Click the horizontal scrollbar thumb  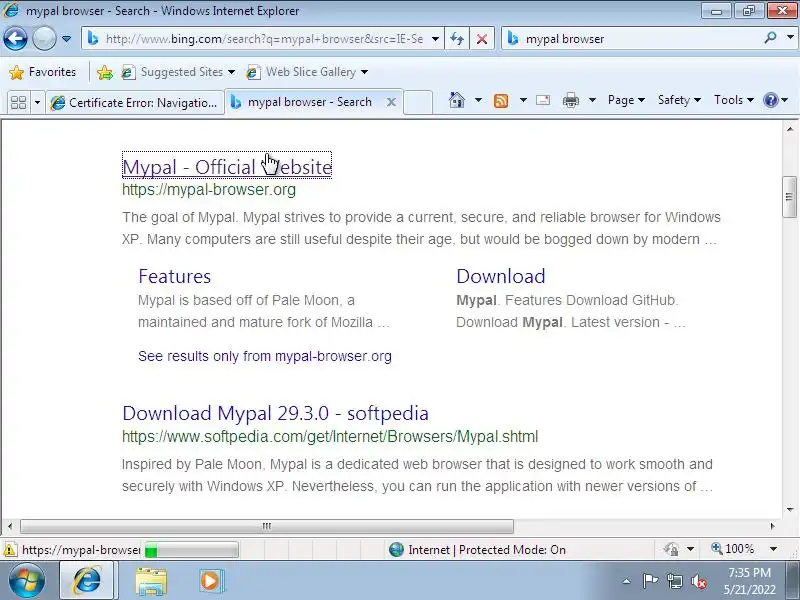coord(267,526)
